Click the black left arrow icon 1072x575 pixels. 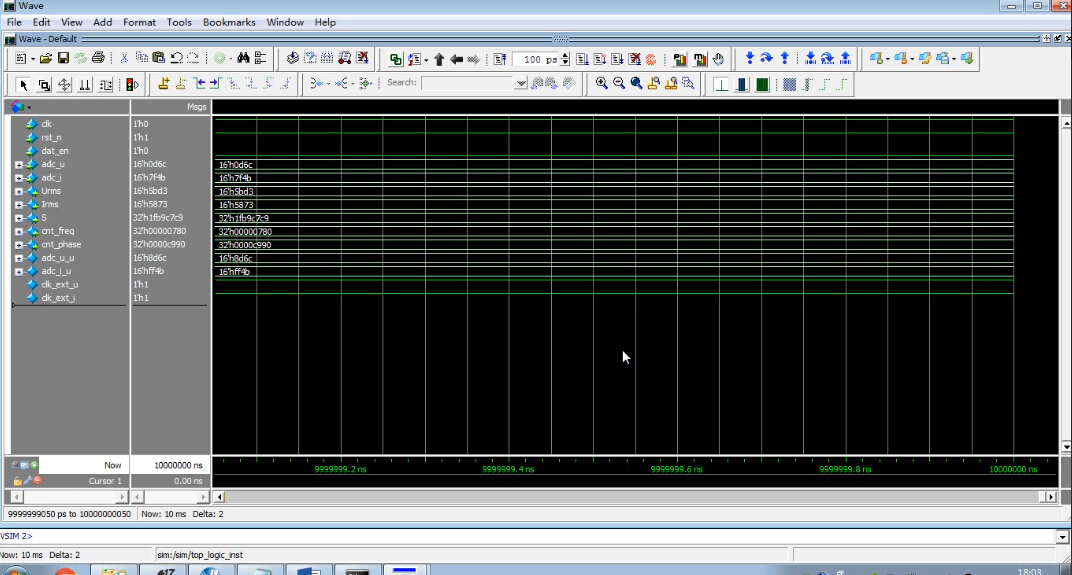(x=456, y=59)
